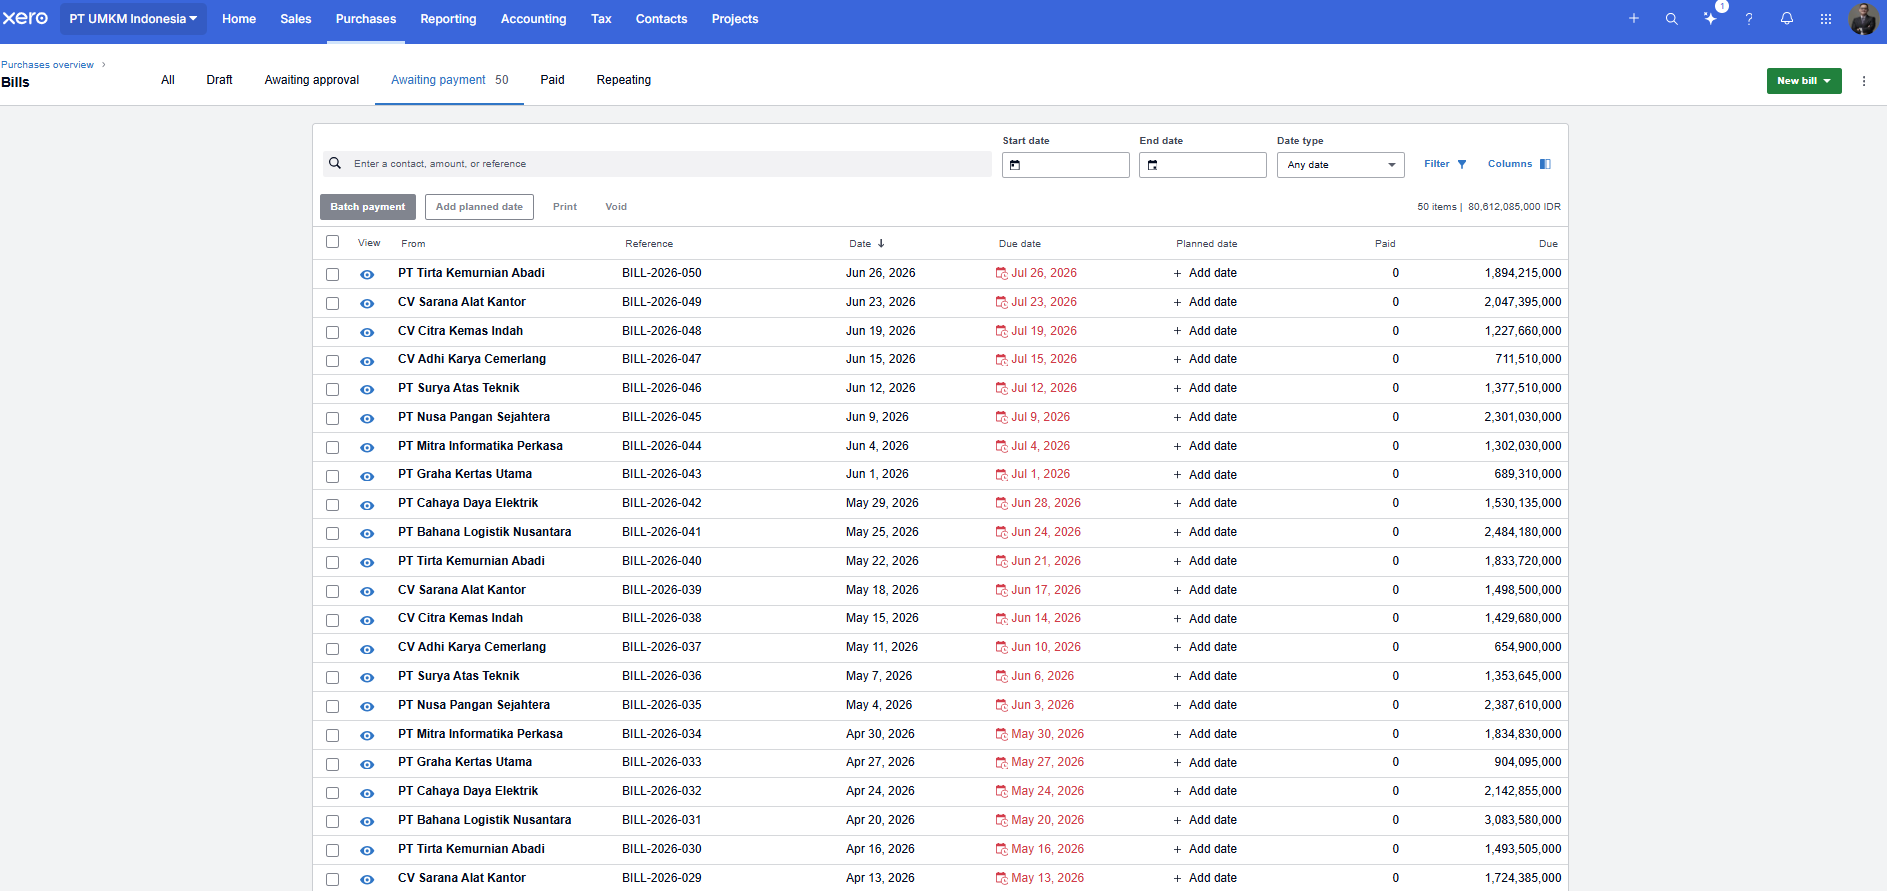Open notifications bell icon
This screenshot has height=891, width=1887.
(1787, 18)
